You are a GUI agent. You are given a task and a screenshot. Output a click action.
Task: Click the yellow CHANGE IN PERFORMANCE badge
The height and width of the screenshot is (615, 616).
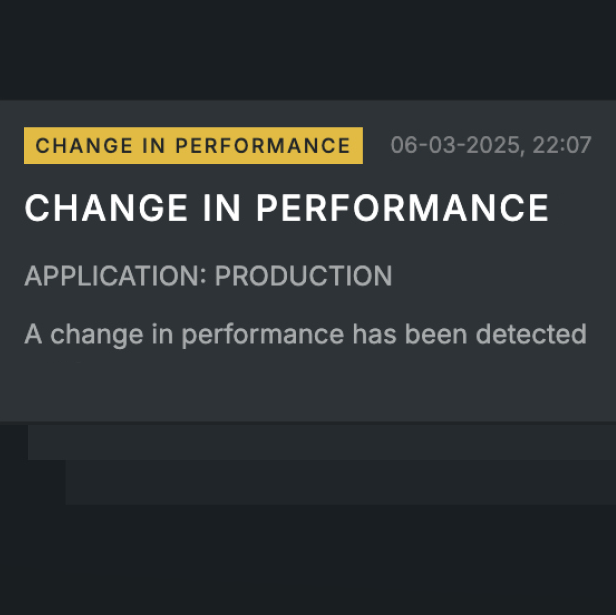[193, 146]
